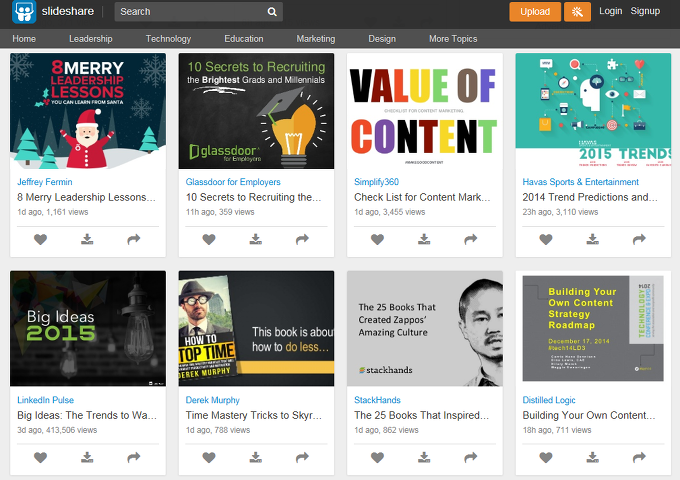Open the title "2014 Trend Predictions and..."

pyautogui.click(x=590, y=197)
